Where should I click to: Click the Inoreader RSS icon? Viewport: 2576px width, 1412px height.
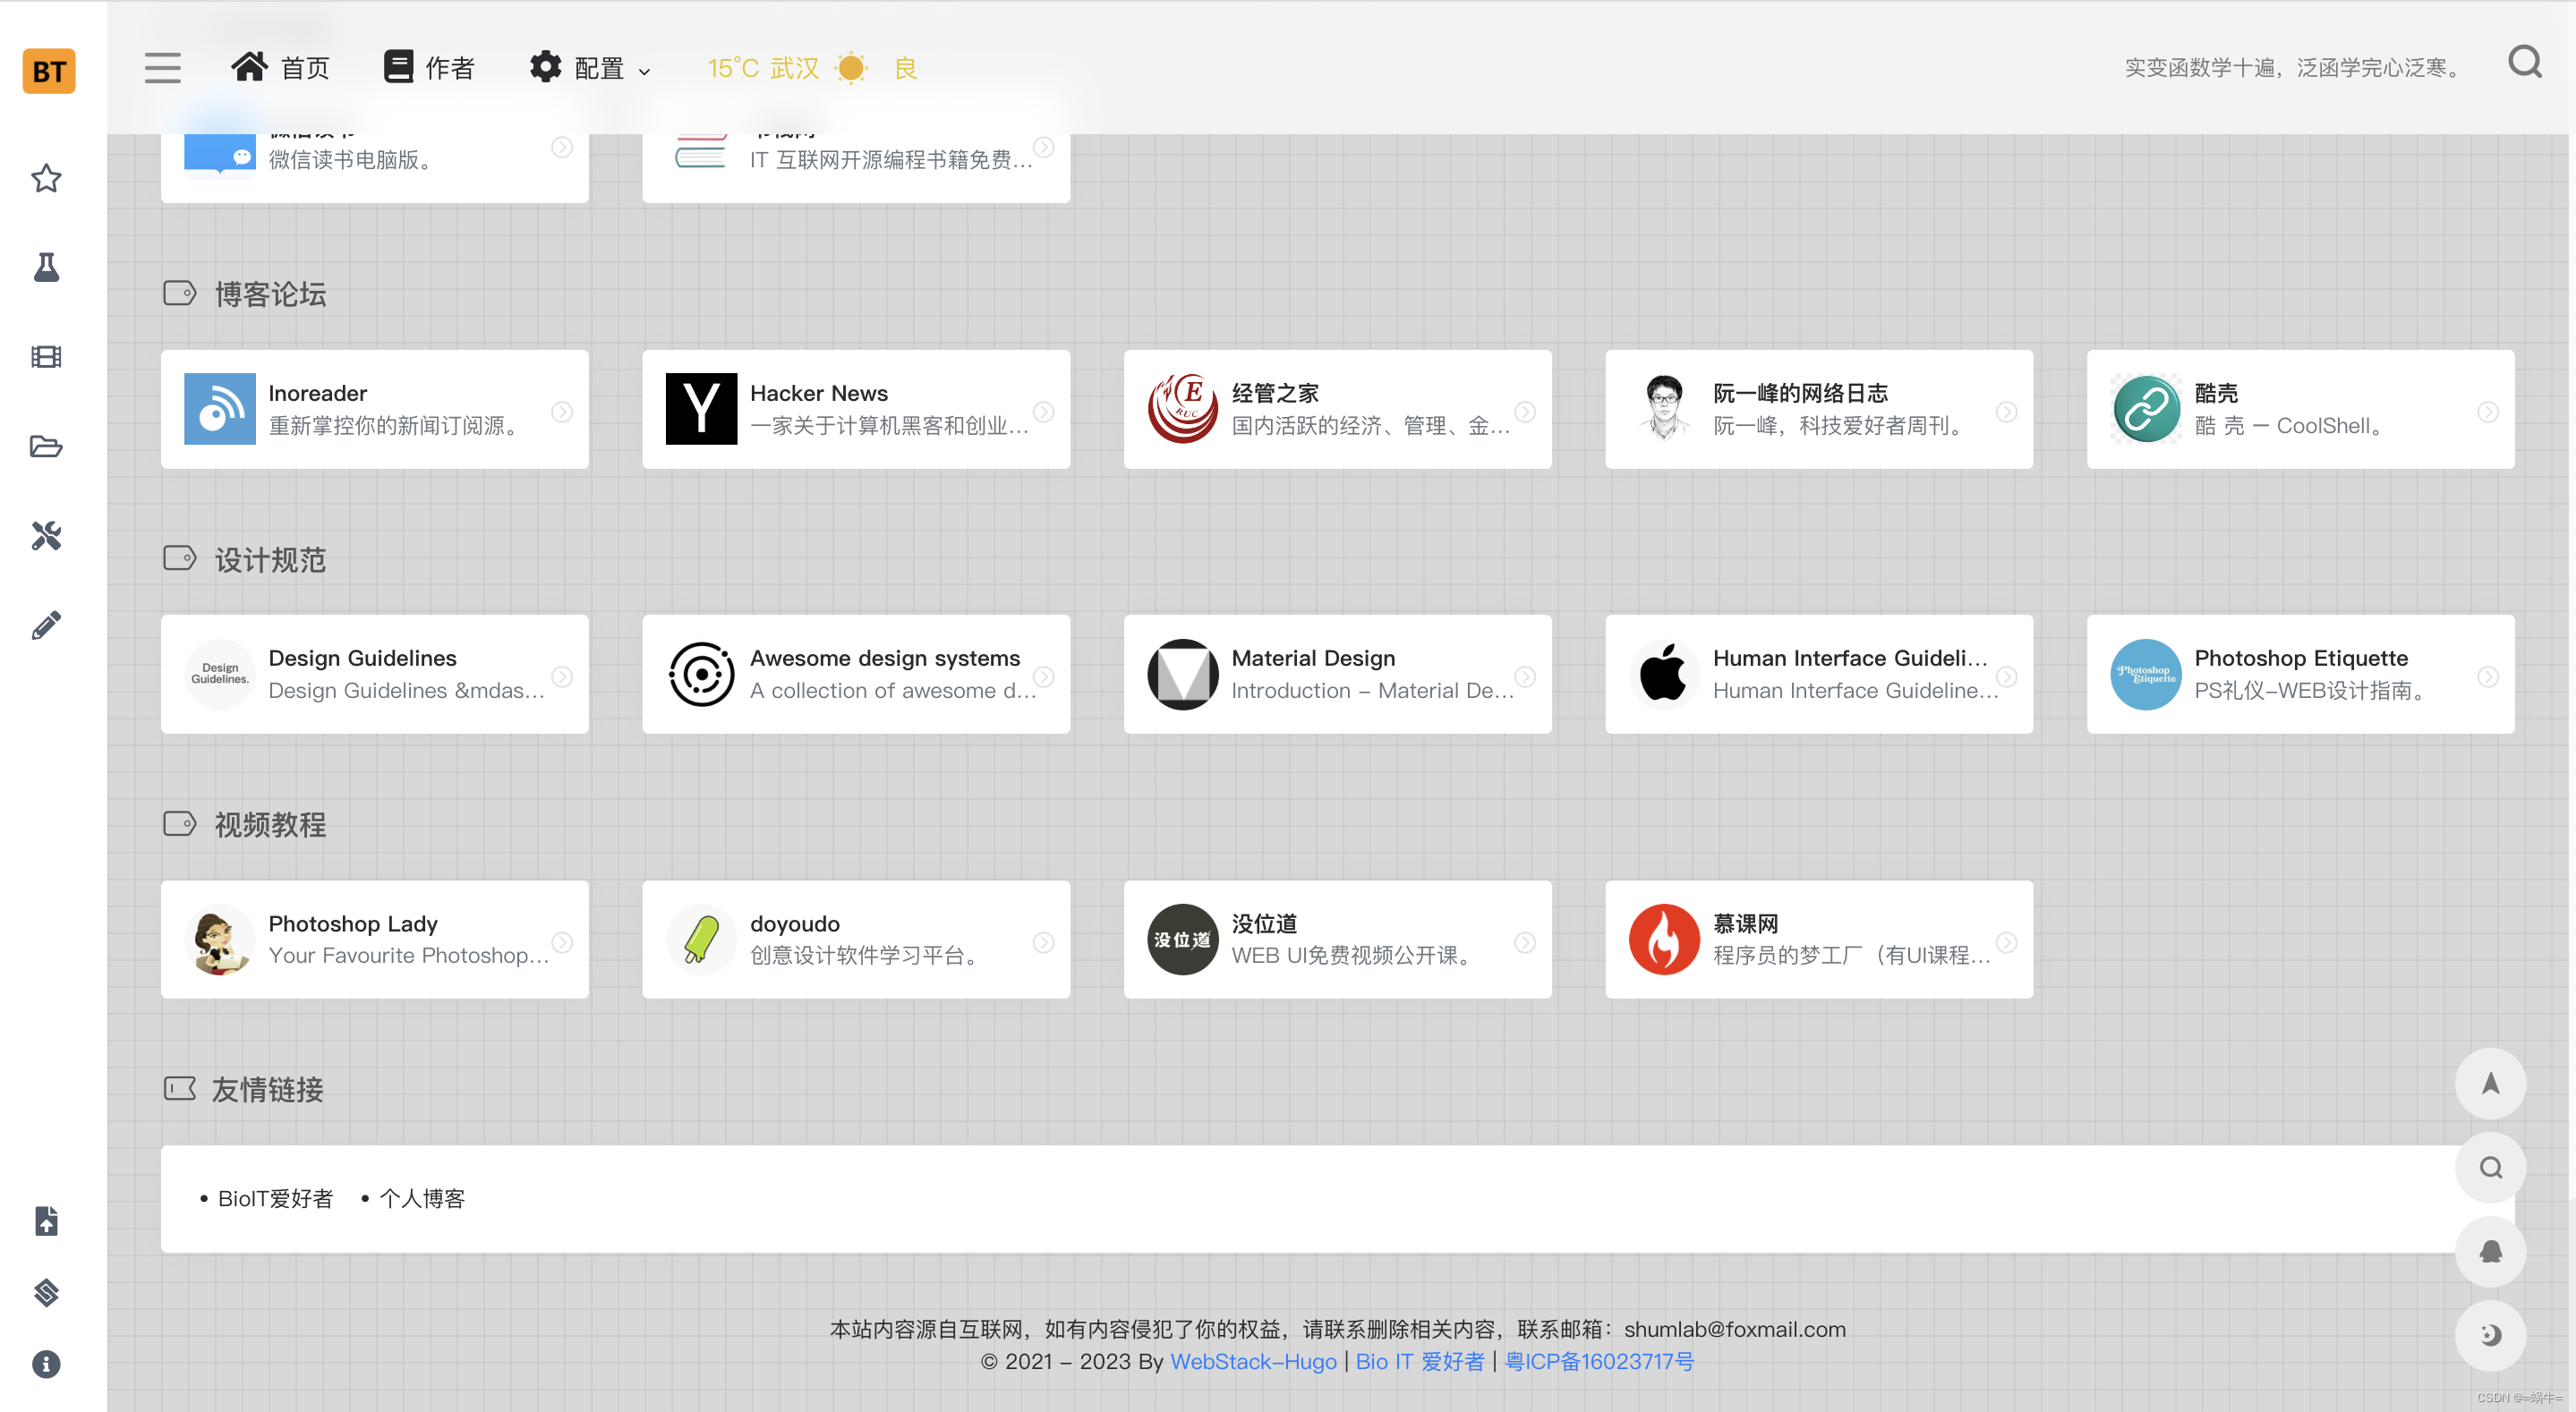point(220,409)
